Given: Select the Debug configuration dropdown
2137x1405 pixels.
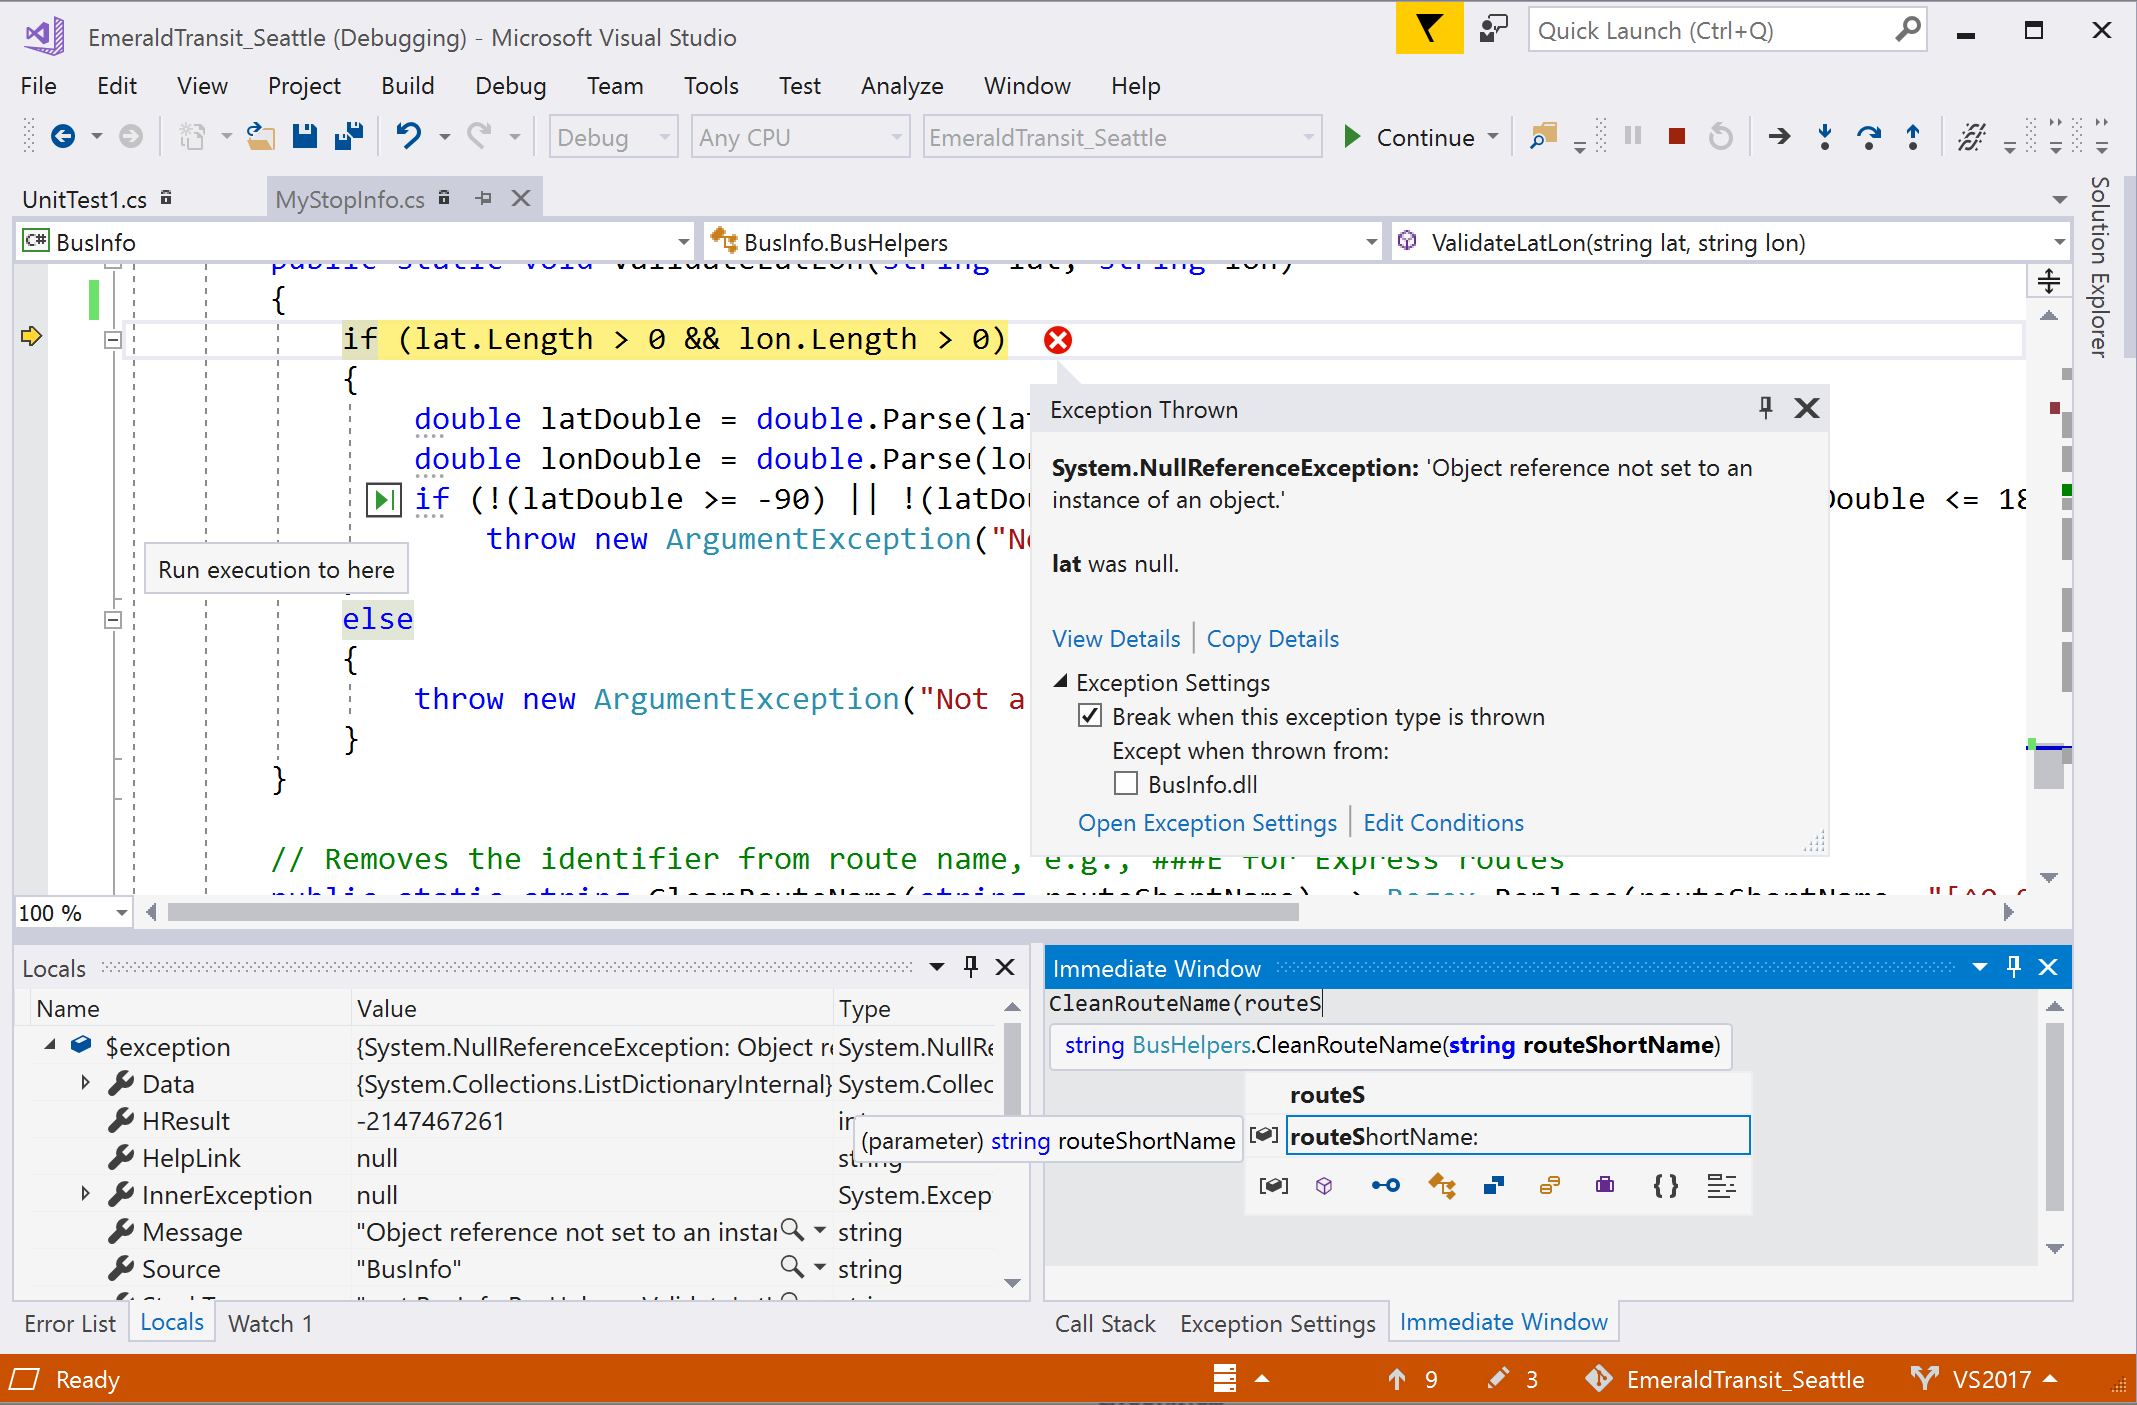Looking at the screenshot, I should 610,138.
